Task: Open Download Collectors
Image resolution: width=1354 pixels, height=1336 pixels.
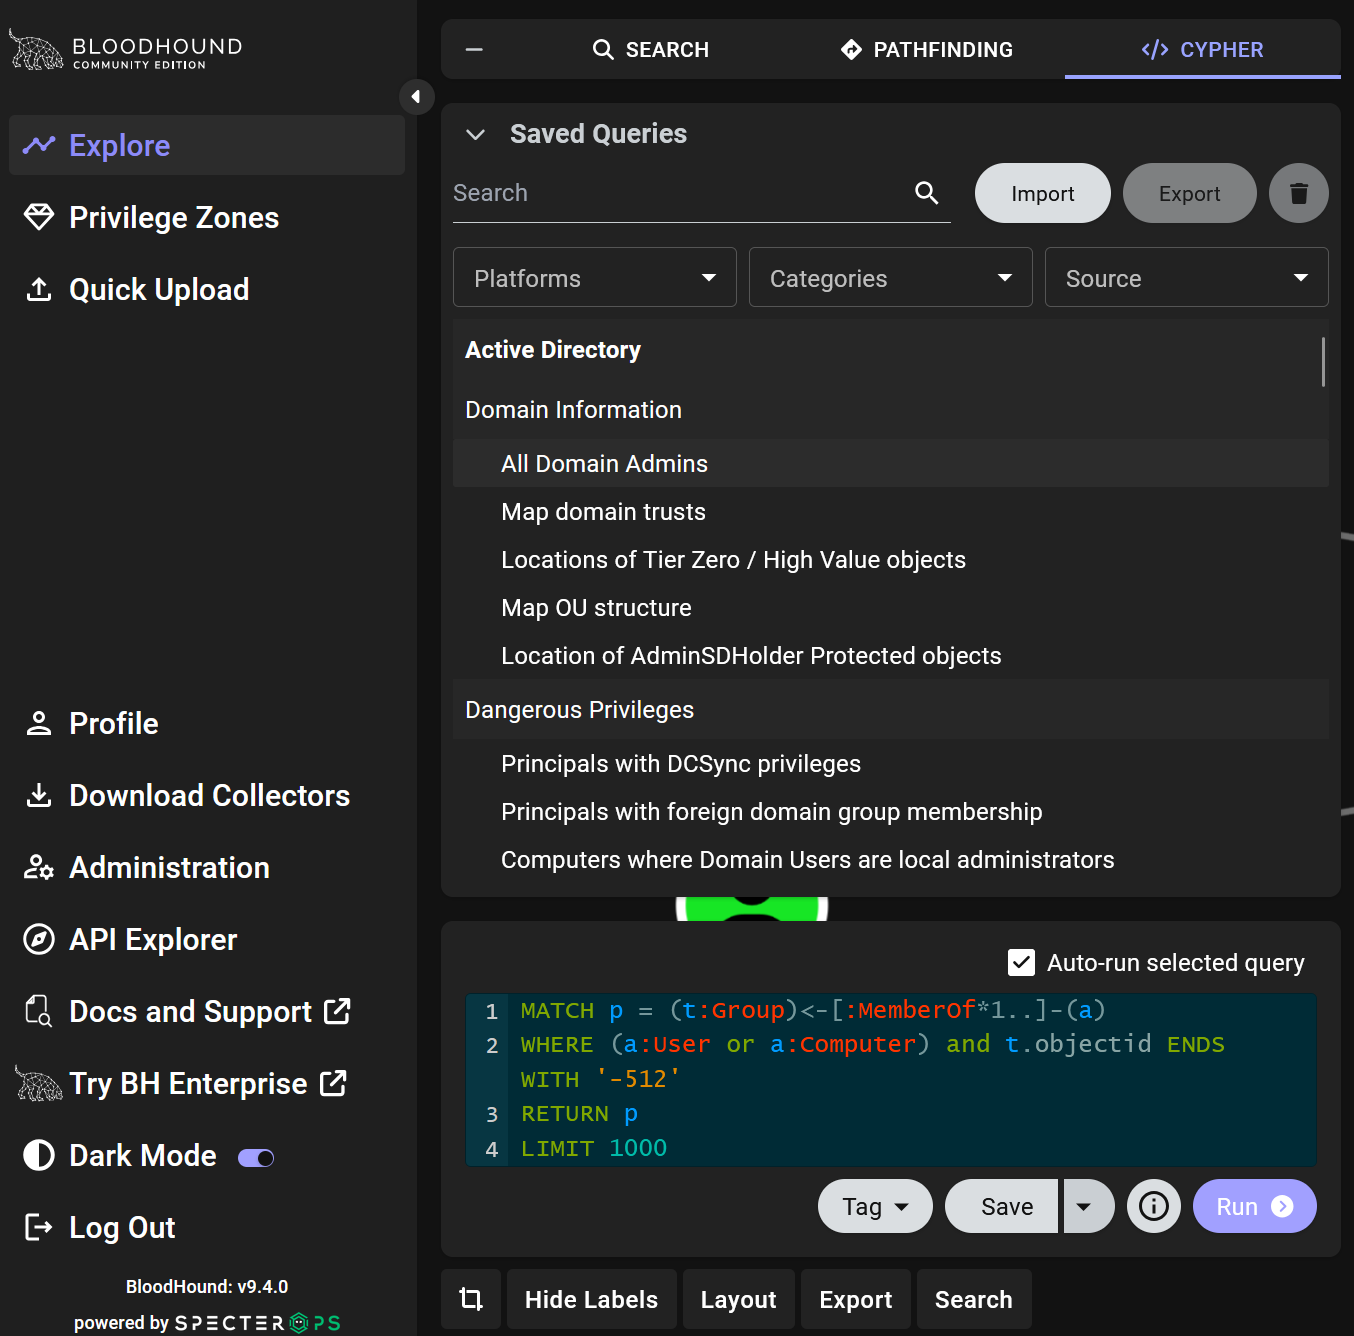Action: pos(207,795)
